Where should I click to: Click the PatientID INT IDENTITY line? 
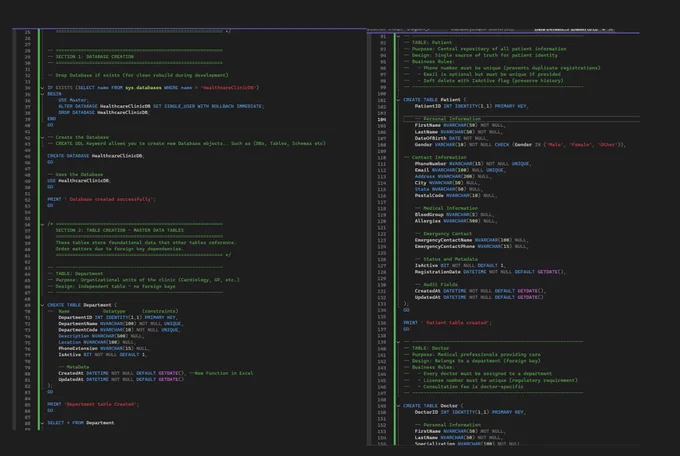point(471,106)
